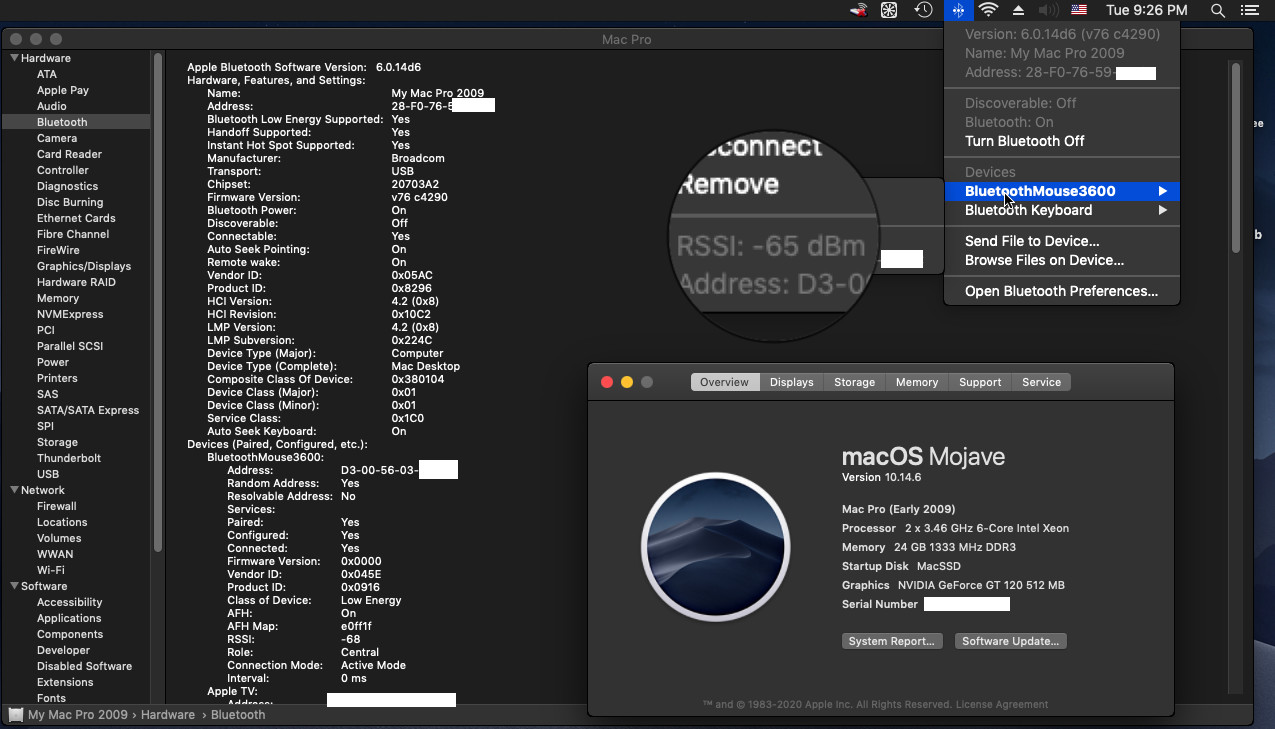Open Notification Center list icon

click(1249, 10)
